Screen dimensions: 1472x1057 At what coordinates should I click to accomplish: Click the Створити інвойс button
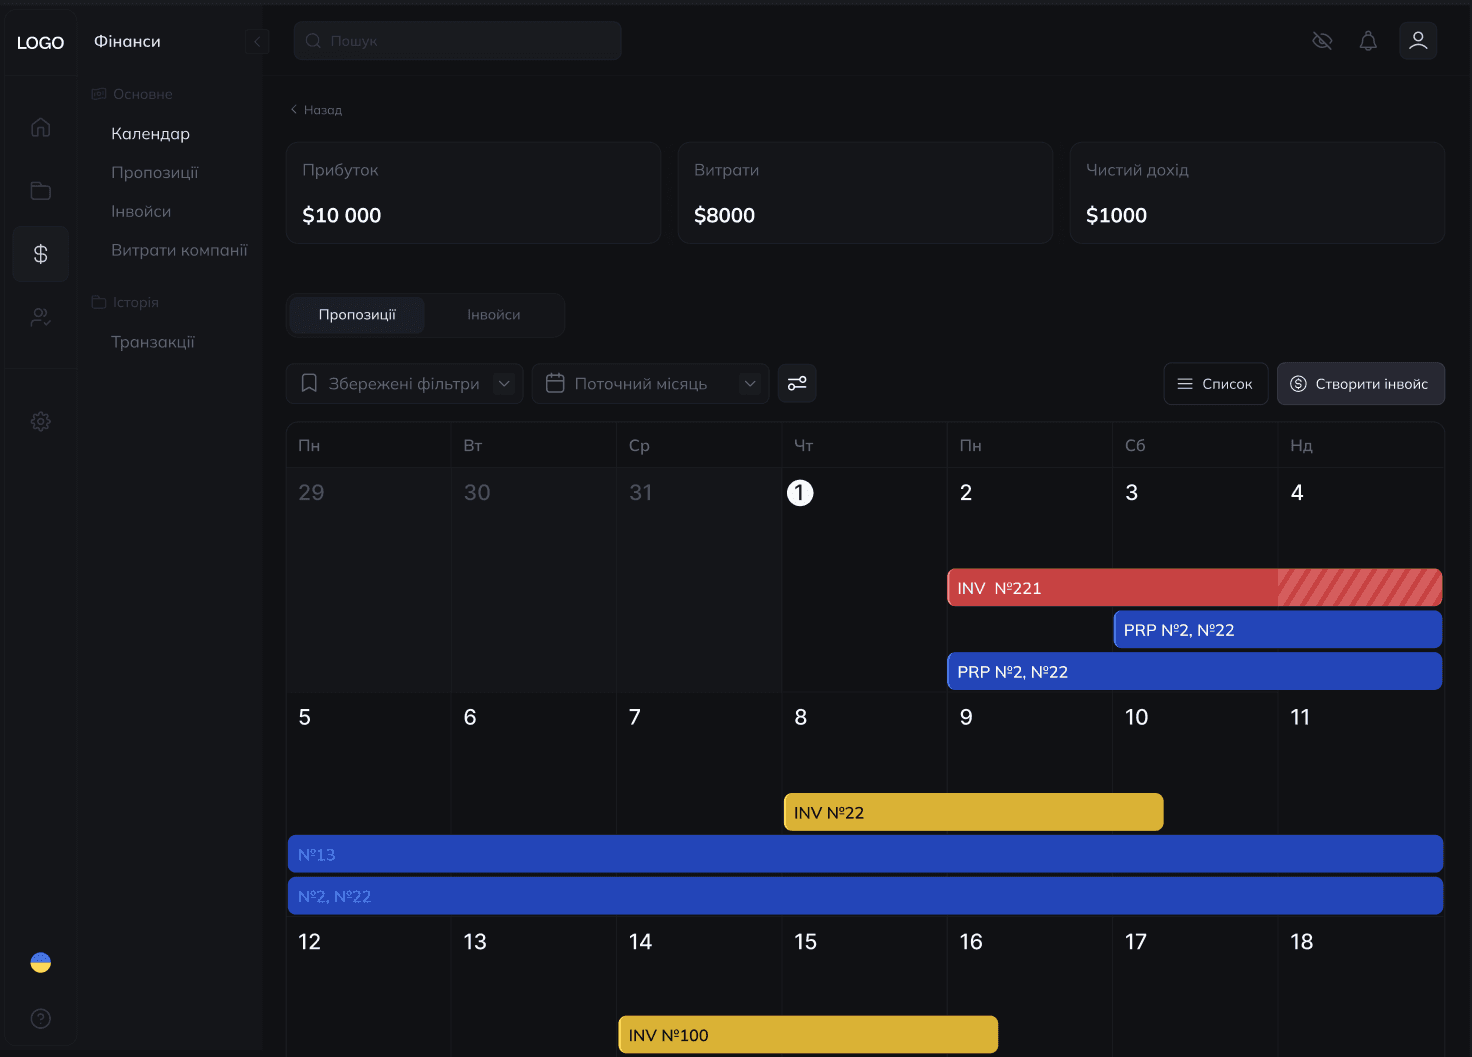[1360, 384]
